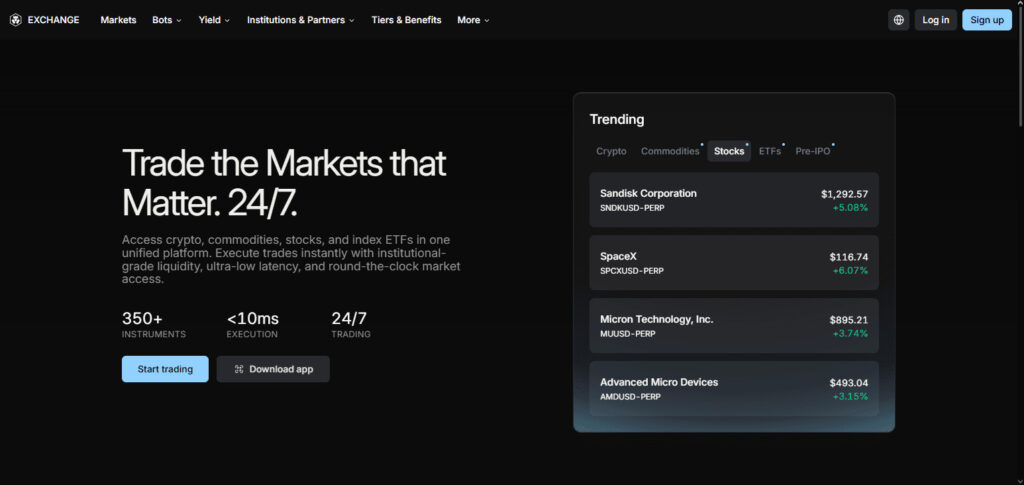Click the +5.08% change value
The width and height of the screenshot is (1024, 485).
coord(850,208)
